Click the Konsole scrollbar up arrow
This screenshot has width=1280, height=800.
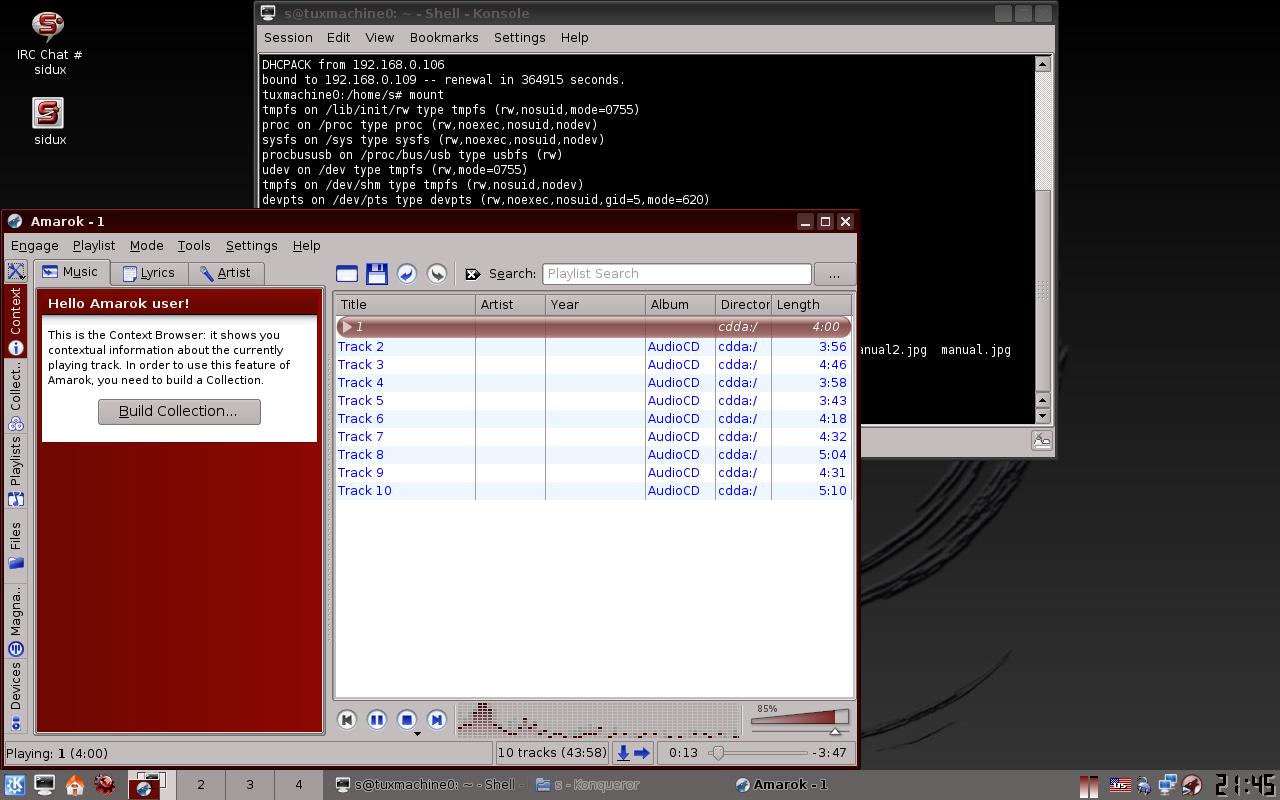coord(1042,64)
